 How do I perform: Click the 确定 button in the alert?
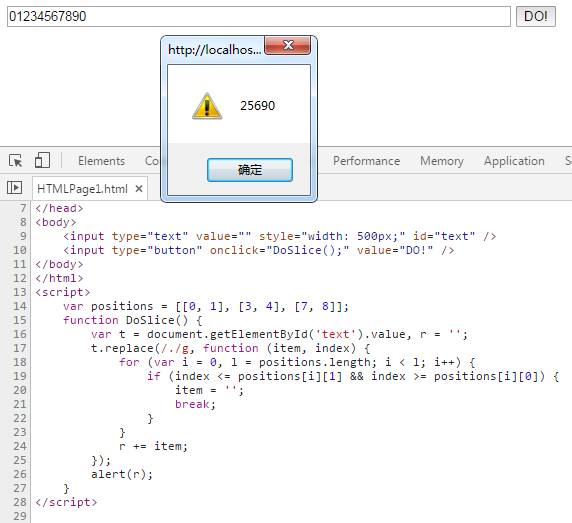250,170
